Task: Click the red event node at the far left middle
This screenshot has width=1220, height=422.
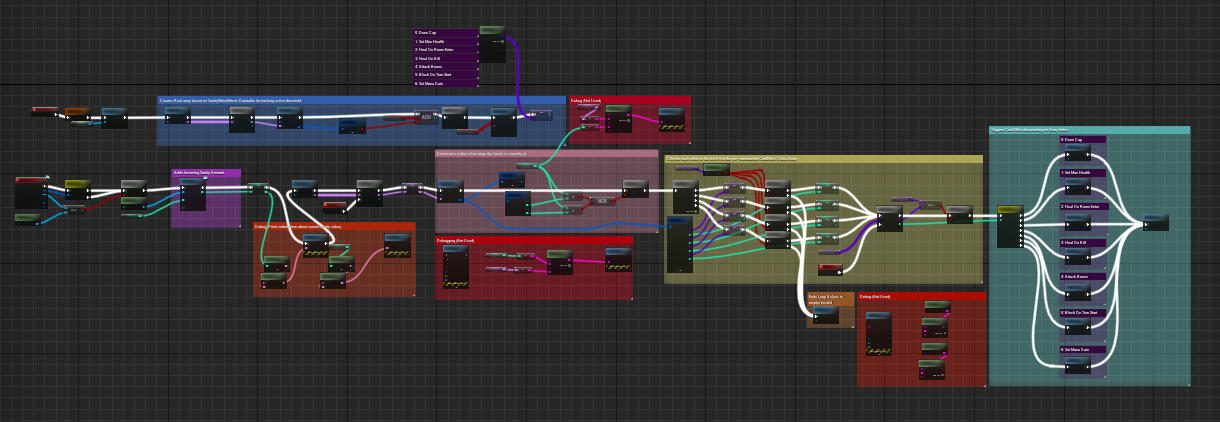Action: coord(30,180)
